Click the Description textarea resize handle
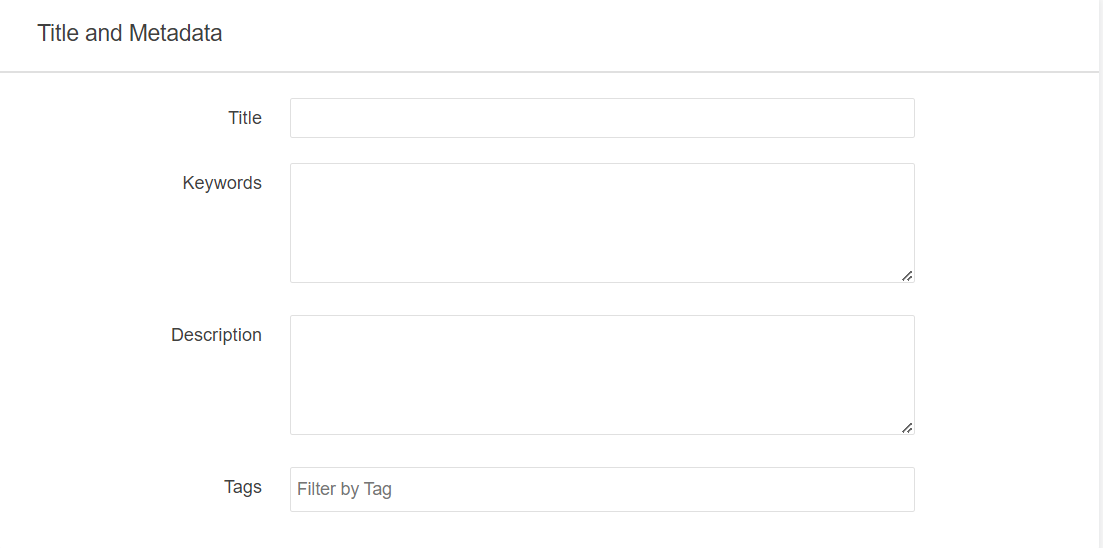 tap(906, 427)
